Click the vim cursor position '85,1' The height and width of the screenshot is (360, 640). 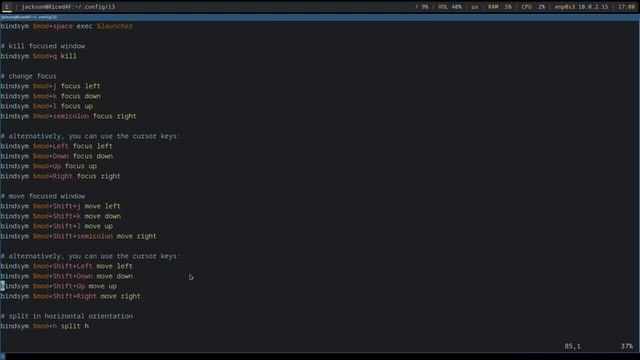coord(573,346)
